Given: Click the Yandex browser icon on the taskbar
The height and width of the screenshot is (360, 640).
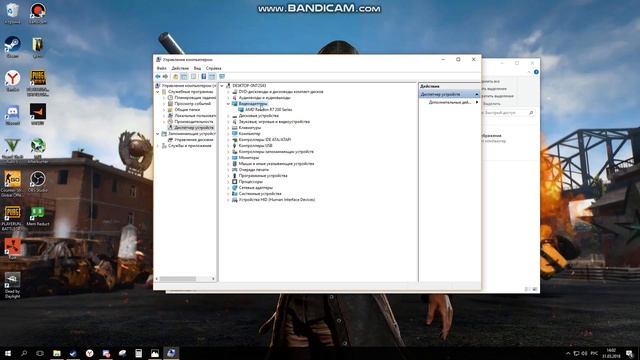Looking at the screenshot, I should 89,353.
